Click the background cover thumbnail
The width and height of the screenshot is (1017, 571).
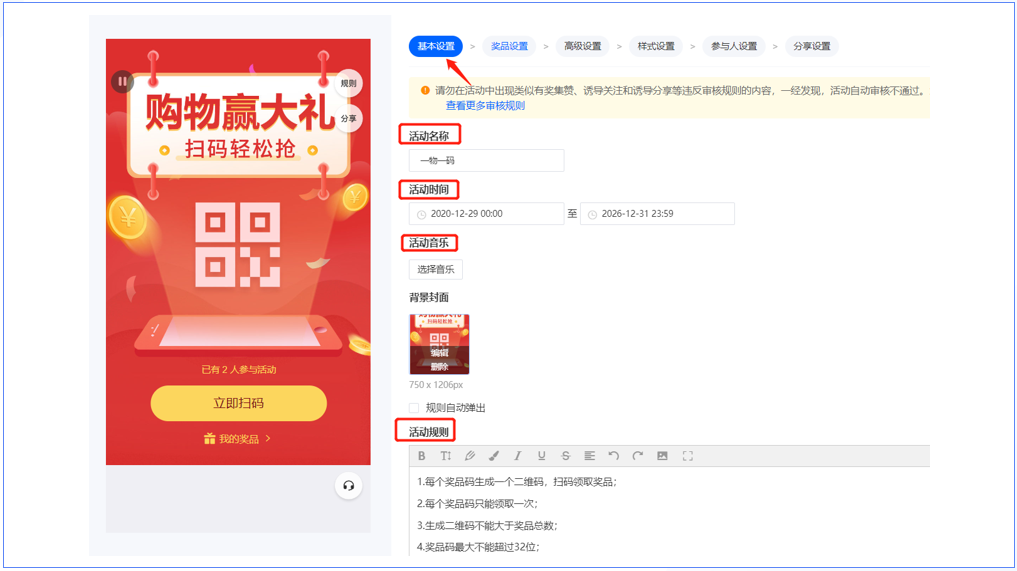(439, 344)
